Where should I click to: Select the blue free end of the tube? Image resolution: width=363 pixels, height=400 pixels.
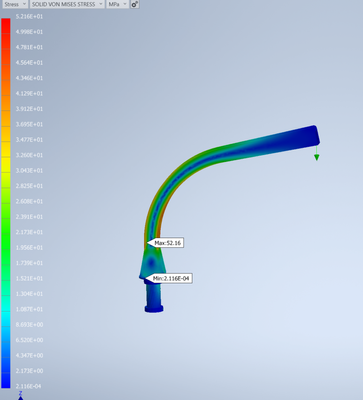coord(308,135)
